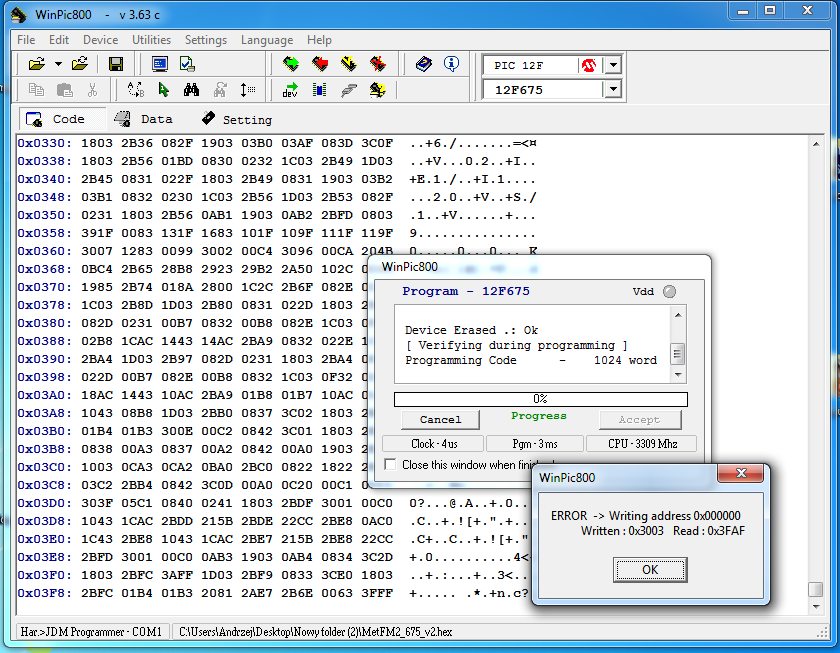Click the address label 0x0330:
Viewport: 840px width, 653px height.
tap(44, 143)
